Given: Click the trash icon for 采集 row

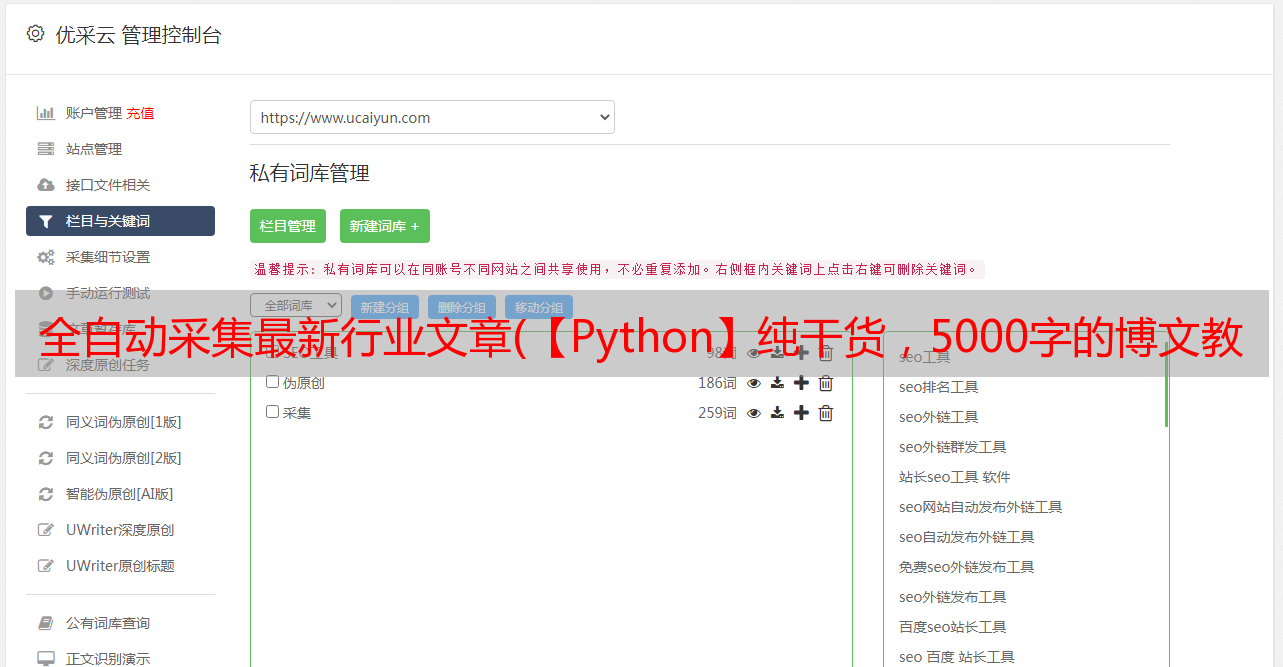Looking at the screenshot, I should [x=826, y=413].
